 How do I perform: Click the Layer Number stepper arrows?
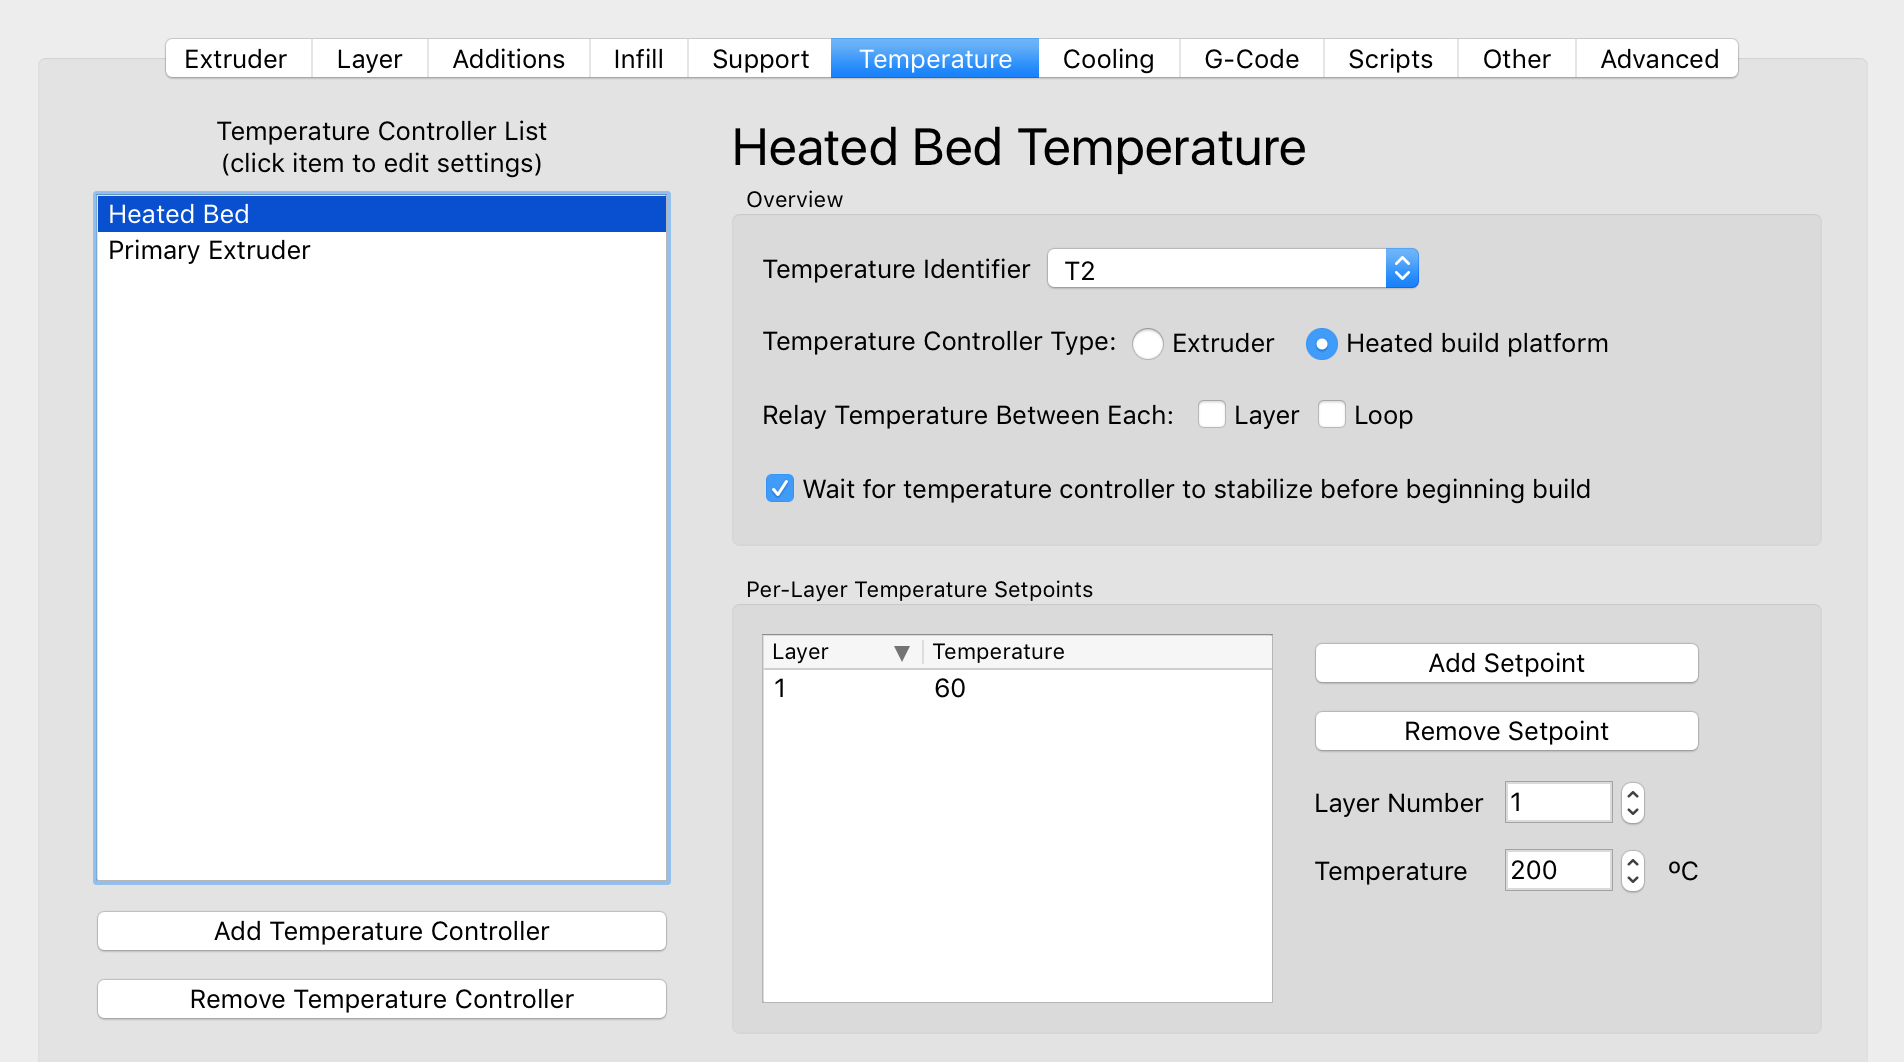[x=1632, y=803]
